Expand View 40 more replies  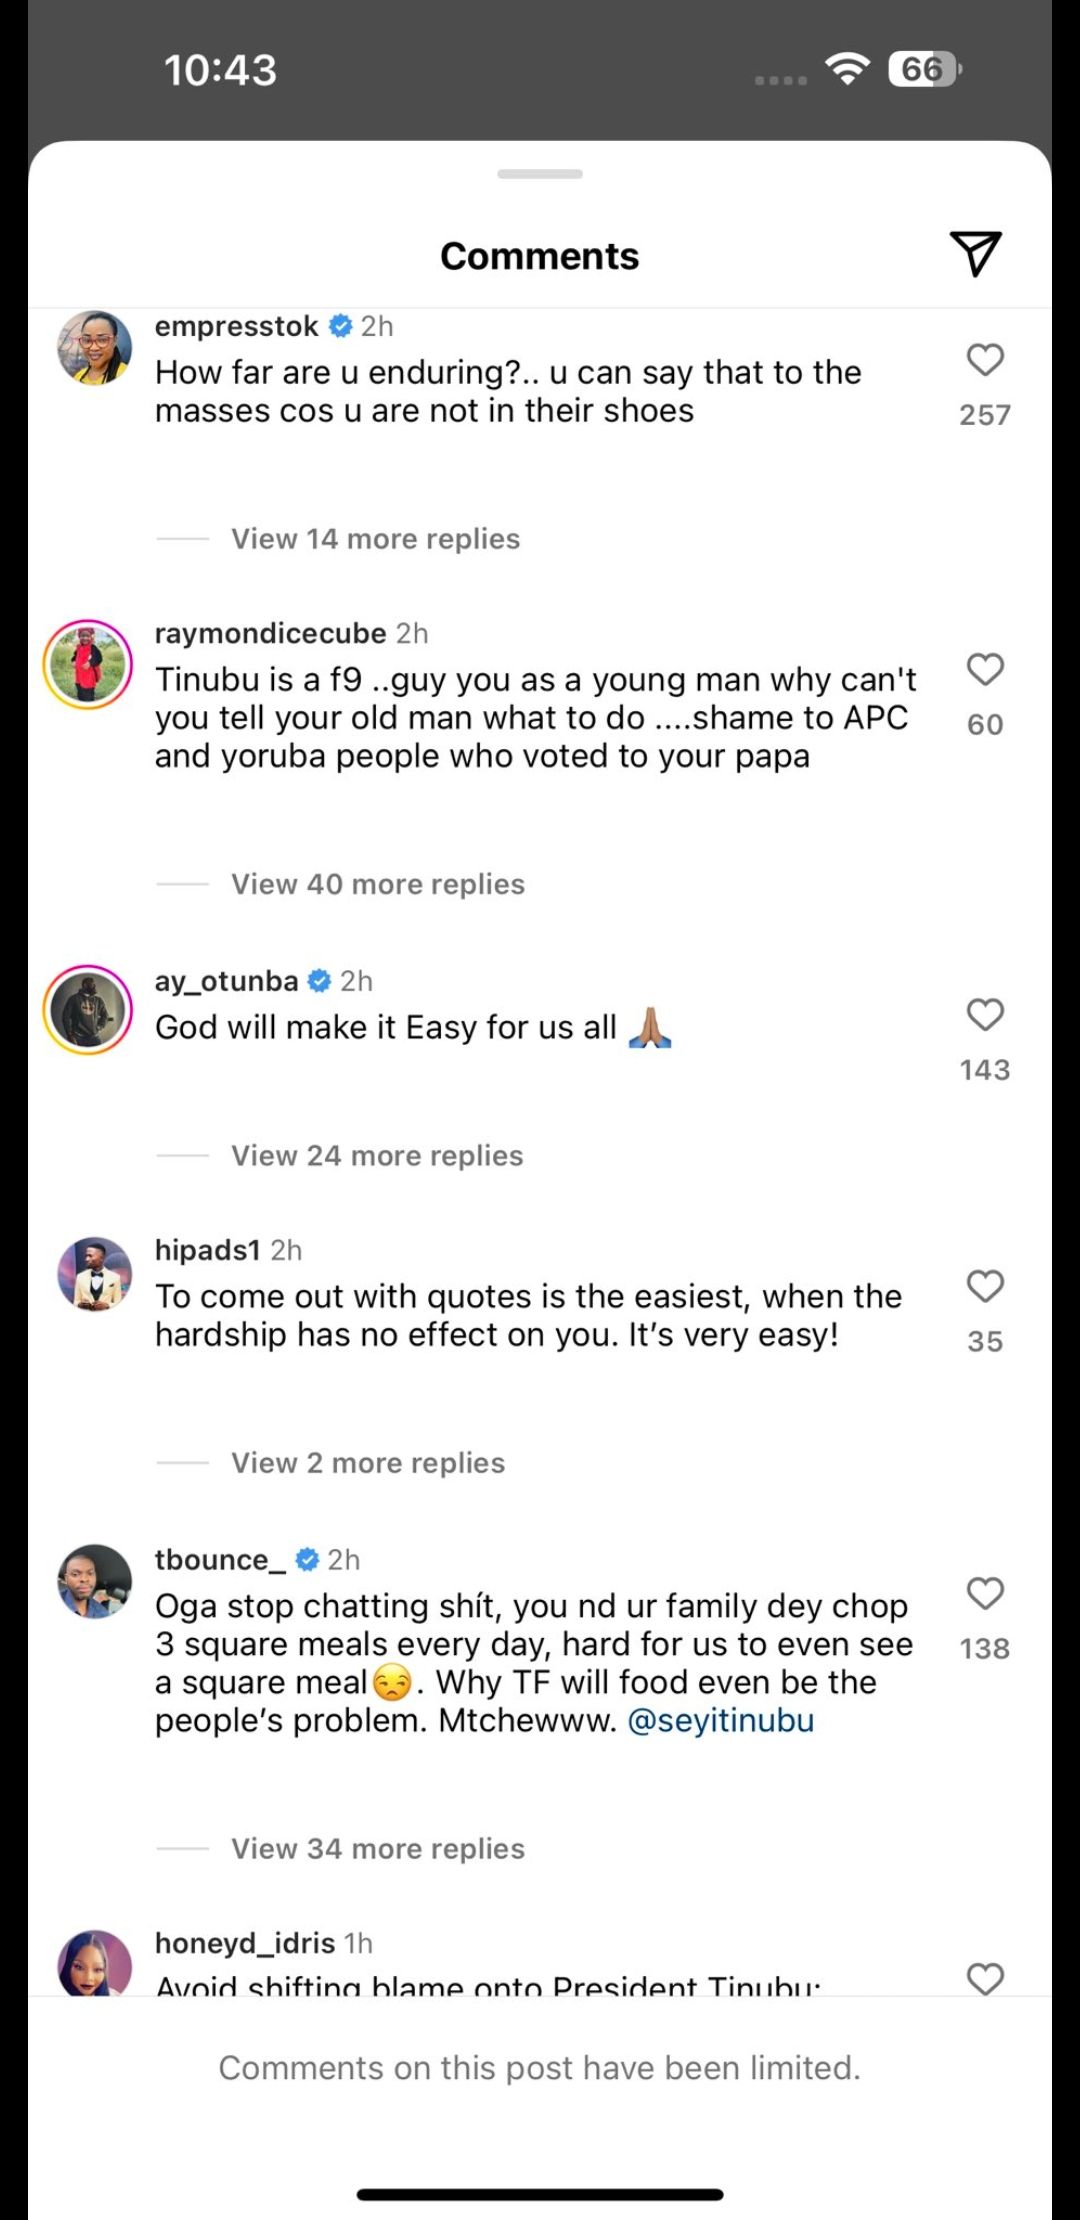point(377,884)
